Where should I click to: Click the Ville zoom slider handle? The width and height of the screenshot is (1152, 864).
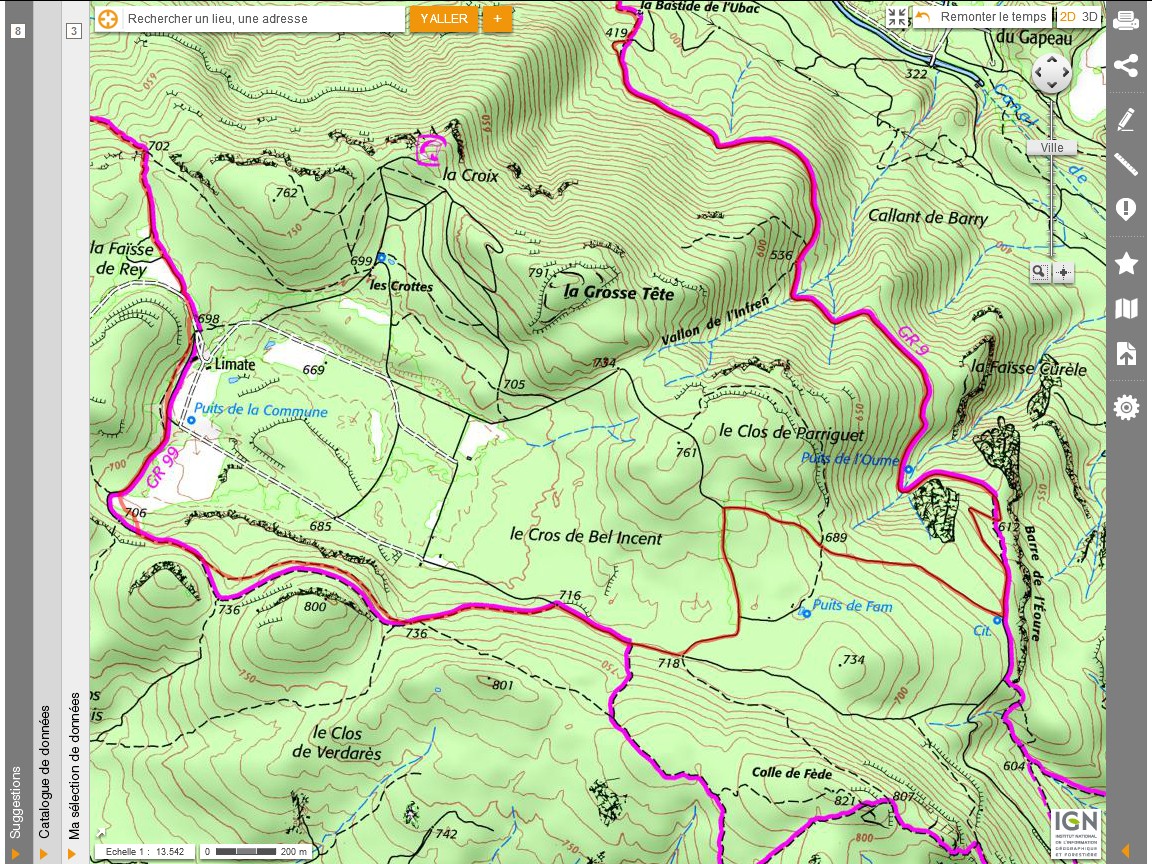pos(1051,148)
